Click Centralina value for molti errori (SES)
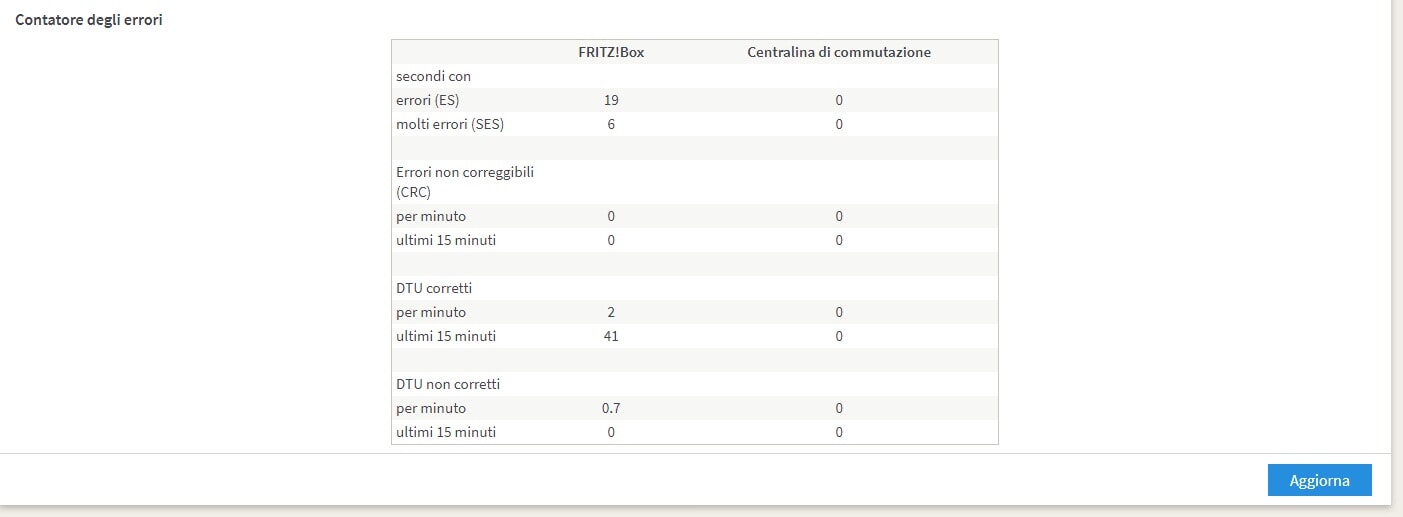This screenshot has width=1403, height=517. [839, 124]
